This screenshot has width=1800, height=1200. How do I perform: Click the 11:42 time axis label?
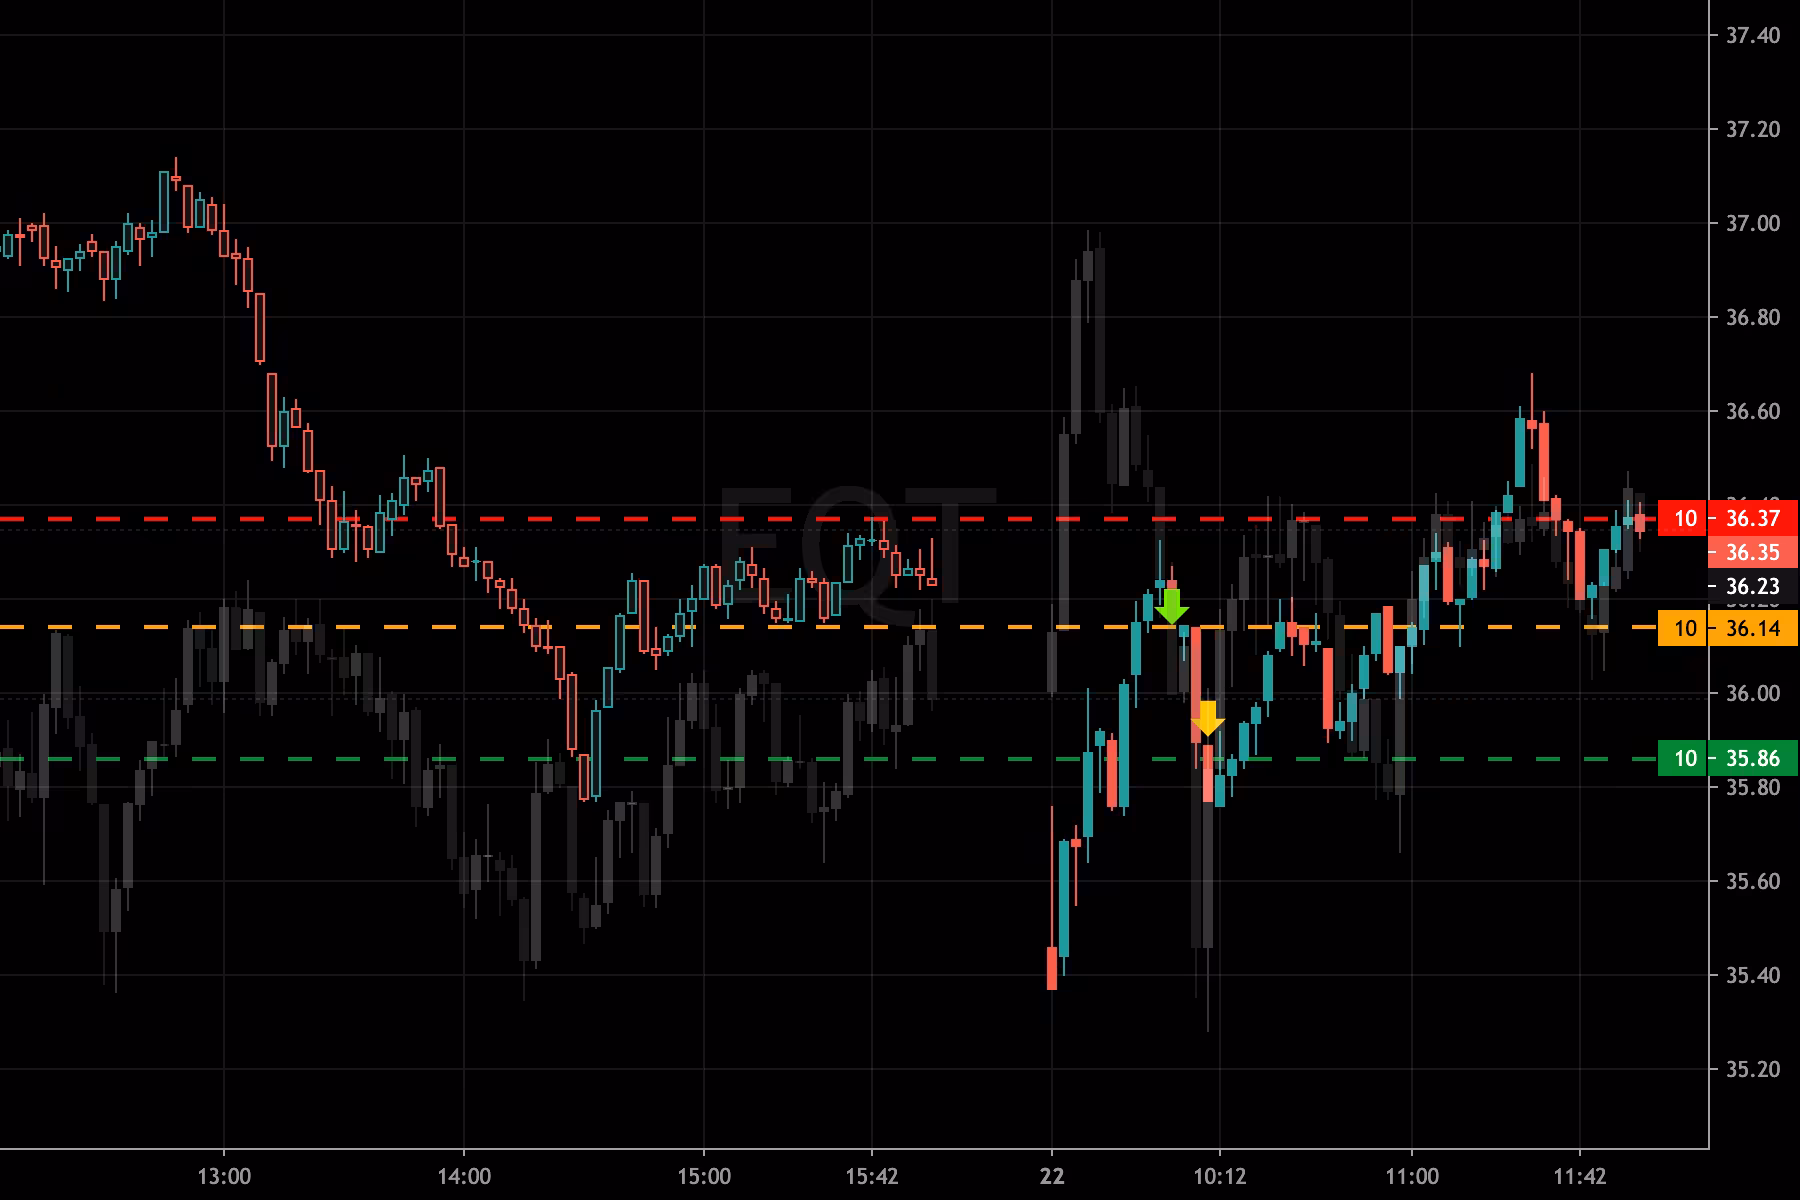[x=1579, y=1176]
